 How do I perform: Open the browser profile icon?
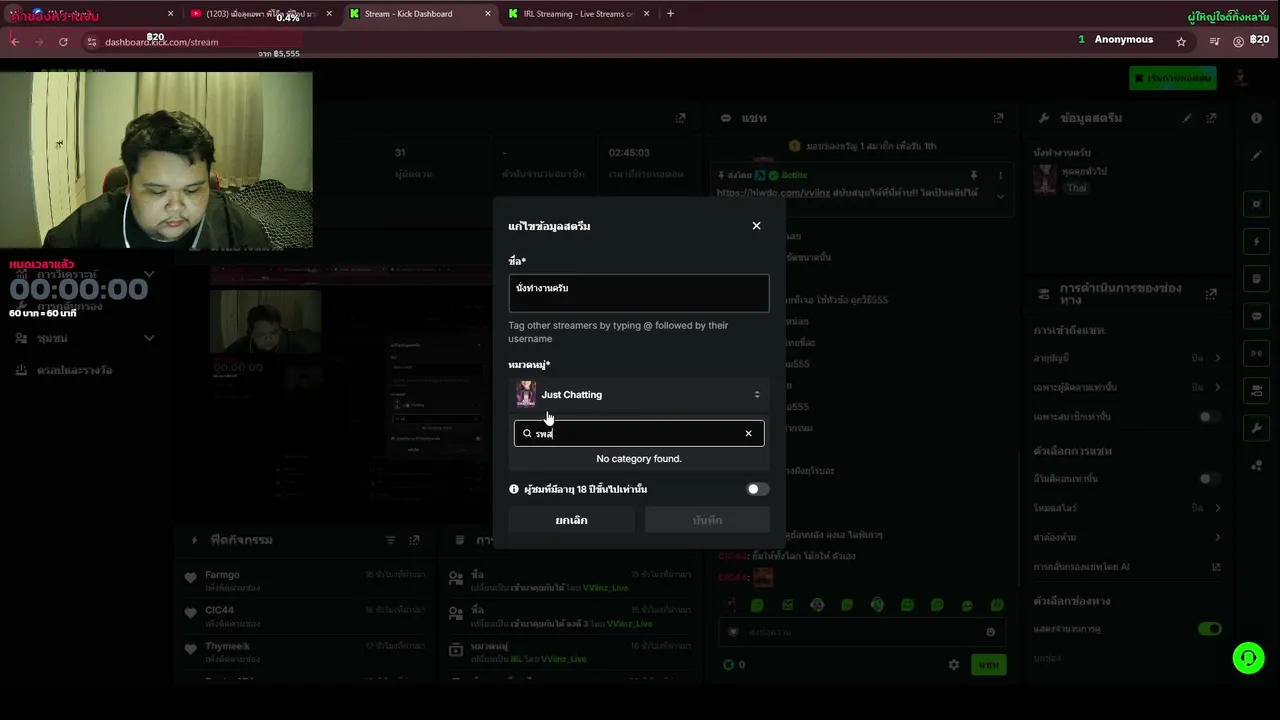[x=1239, y=42]
